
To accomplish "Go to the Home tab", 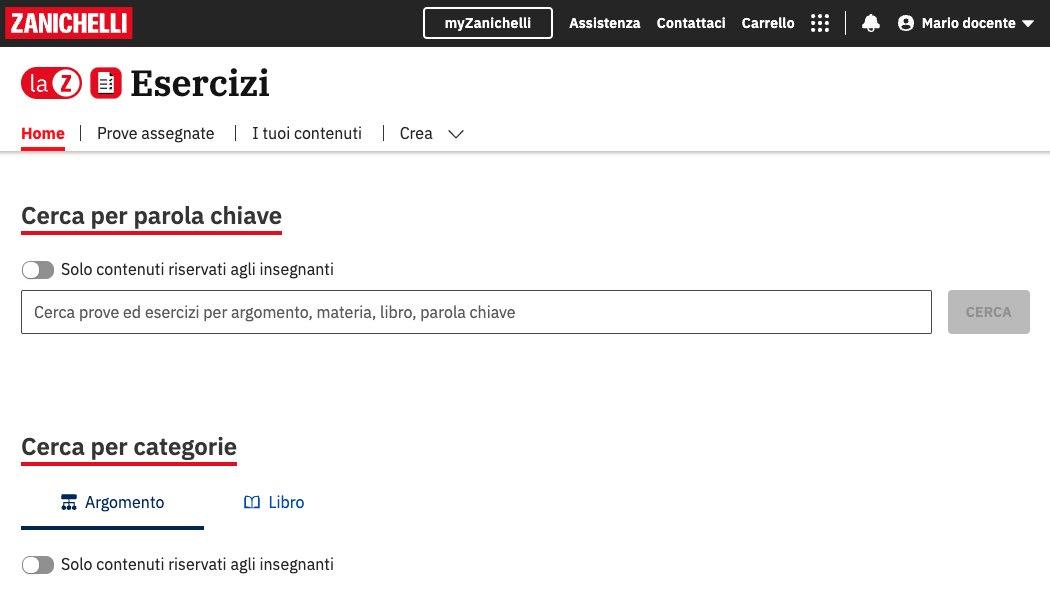I will point(43,133).
